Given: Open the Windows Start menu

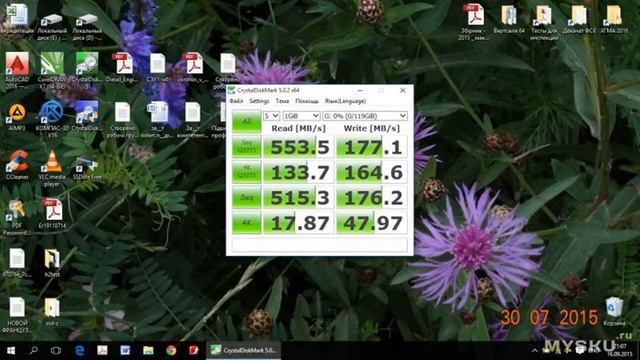Looking at the screenshot, I should 11,350.
